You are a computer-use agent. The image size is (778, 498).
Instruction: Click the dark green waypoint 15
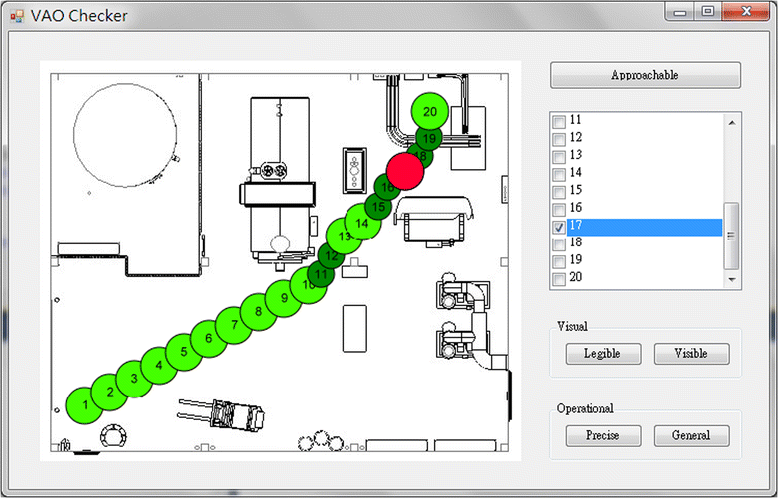coord(379,207)
